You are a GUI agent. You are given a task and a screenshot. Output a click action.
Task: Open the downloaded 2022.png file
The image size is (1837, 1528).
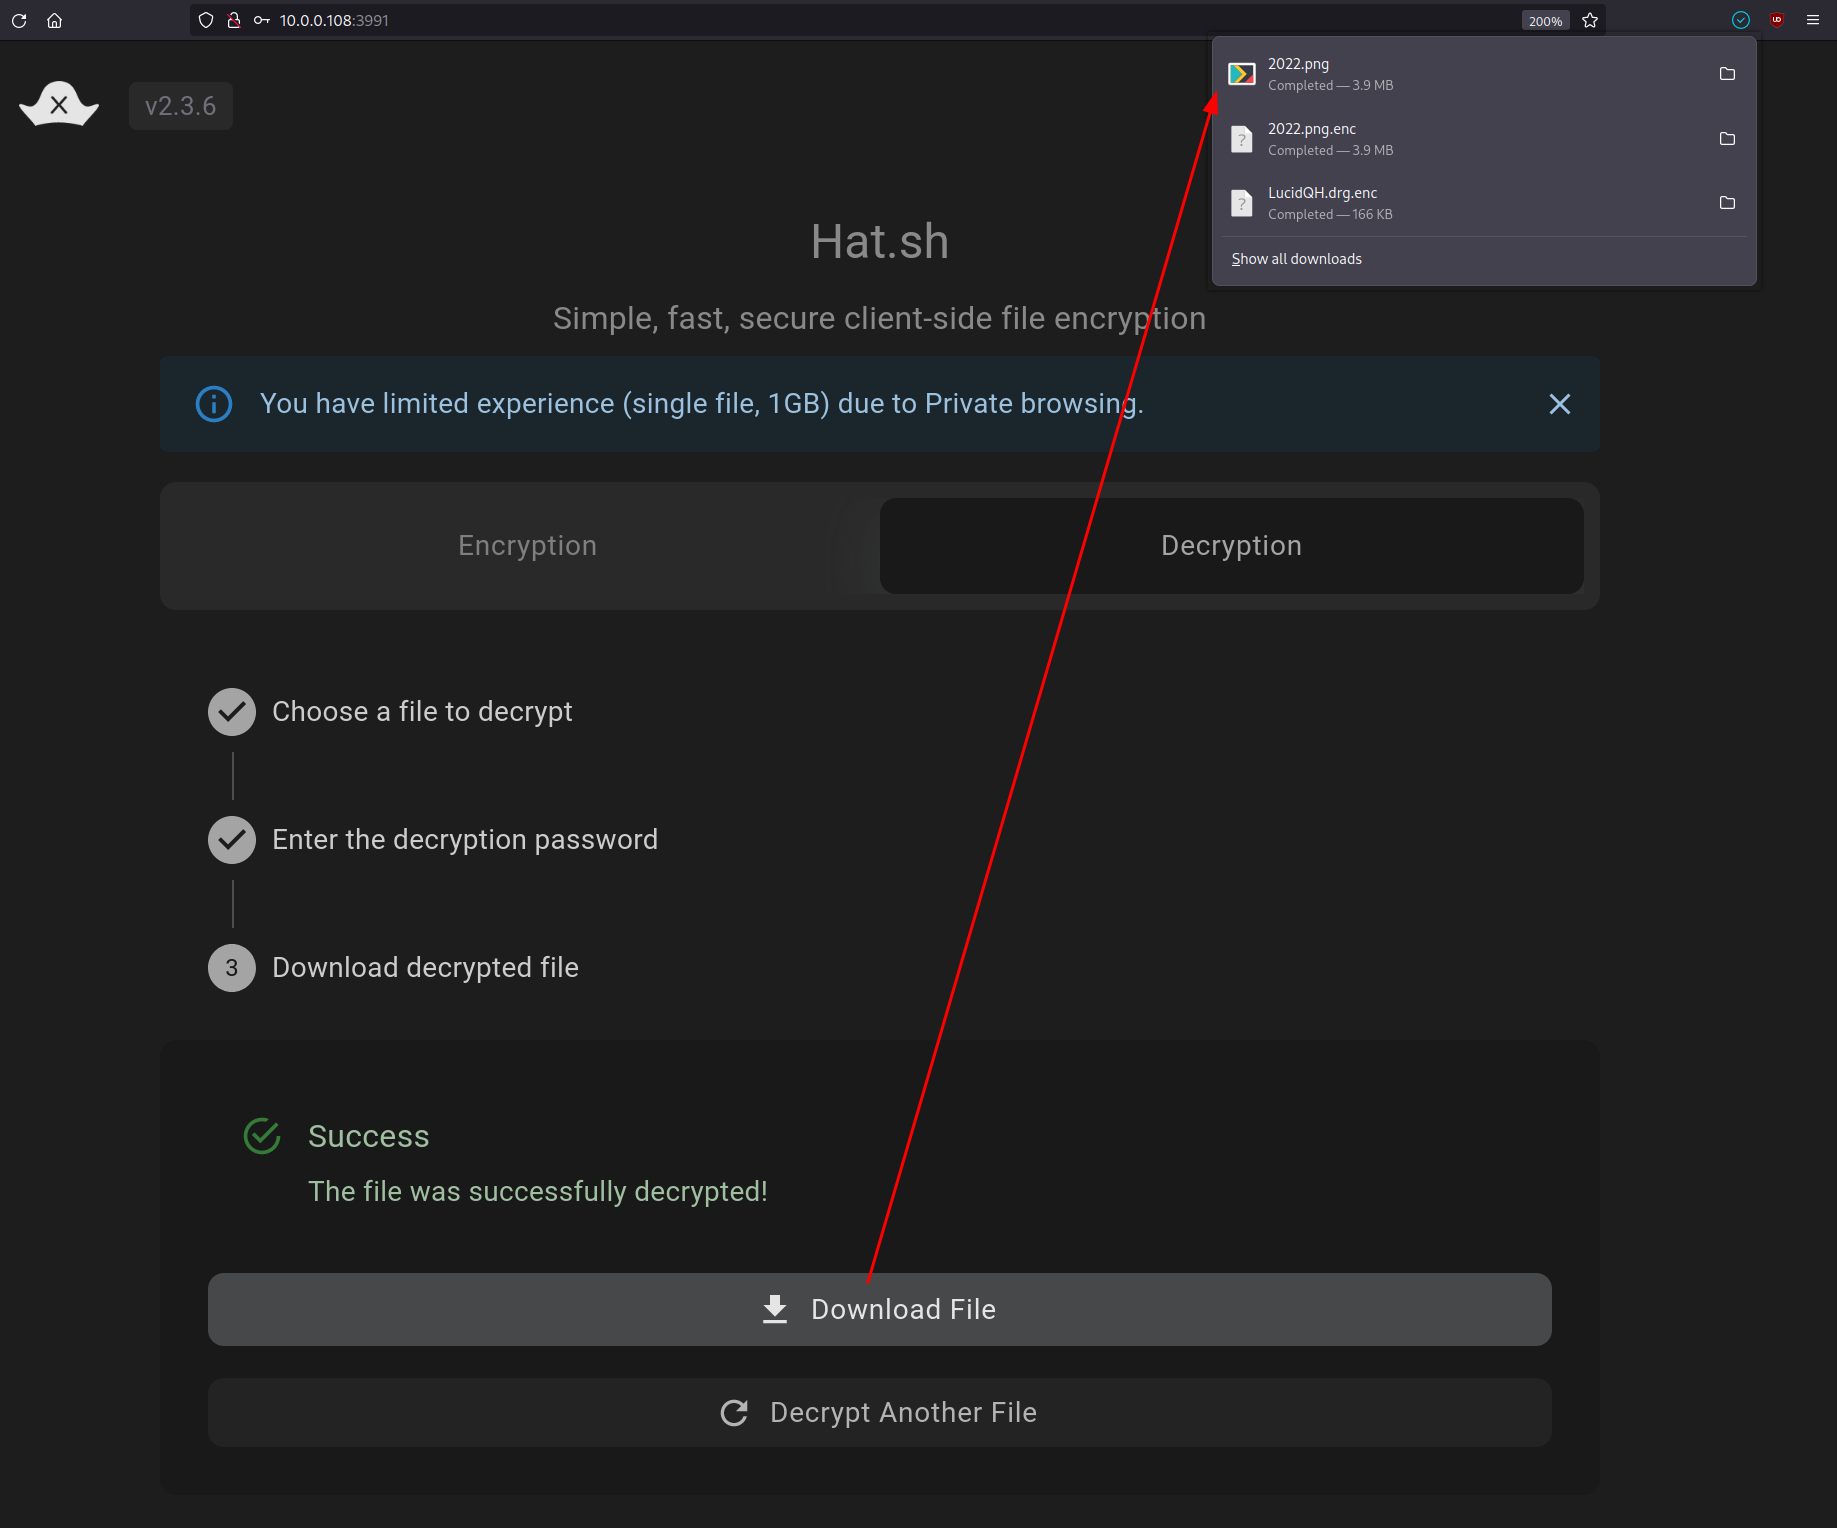1460,74
